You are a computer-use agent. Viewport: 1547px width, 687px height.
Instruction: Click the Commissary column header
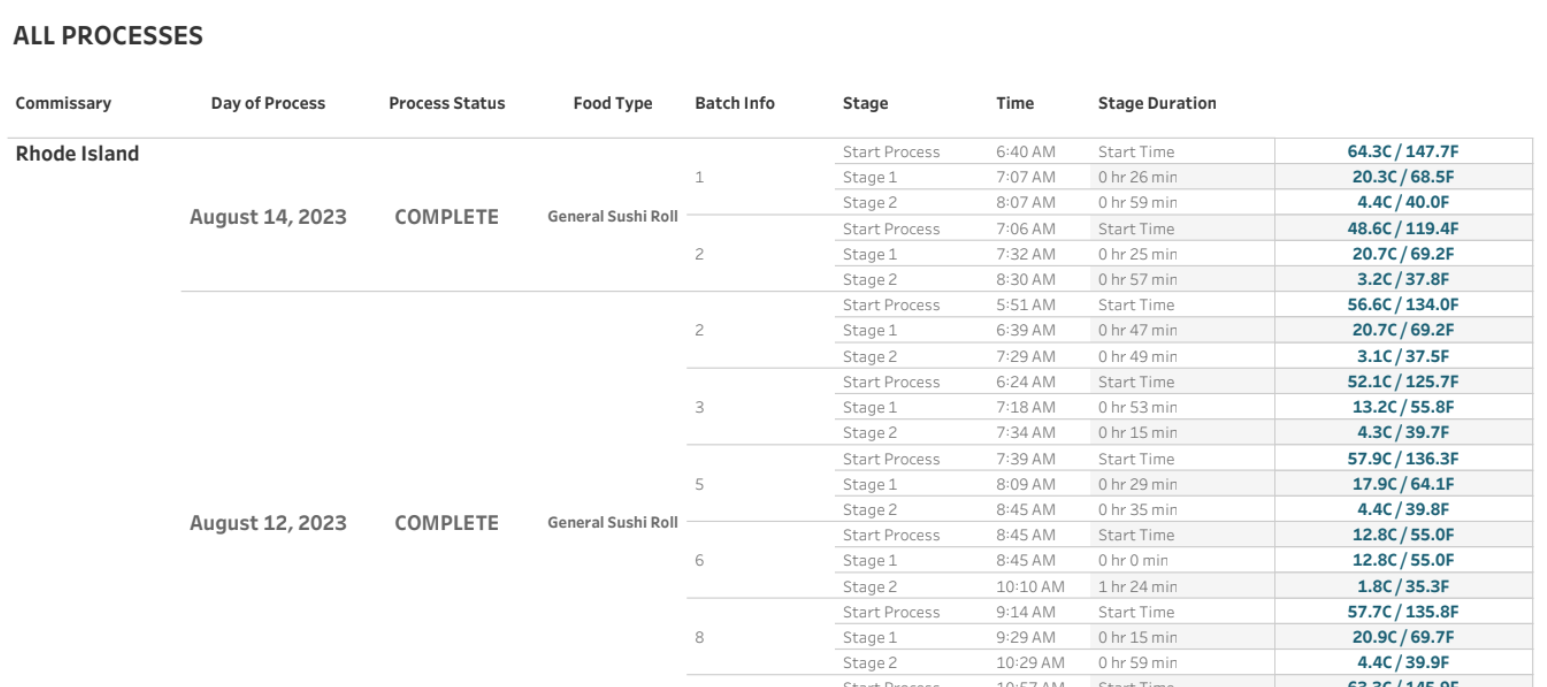pyautogui.click(x=63, y=103)
